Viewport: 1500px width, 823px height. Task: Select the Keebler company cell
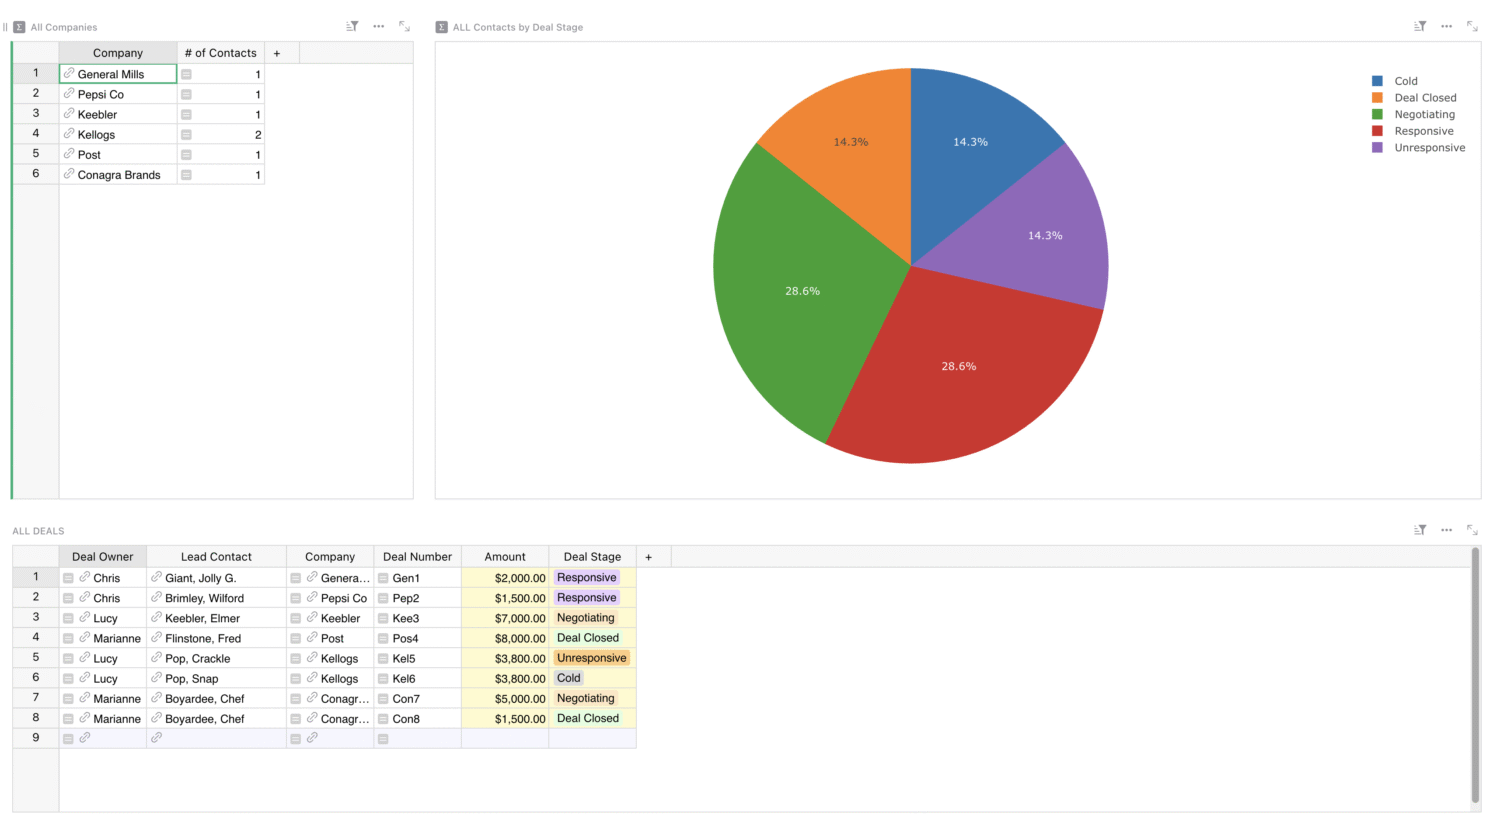coord(118,114)
